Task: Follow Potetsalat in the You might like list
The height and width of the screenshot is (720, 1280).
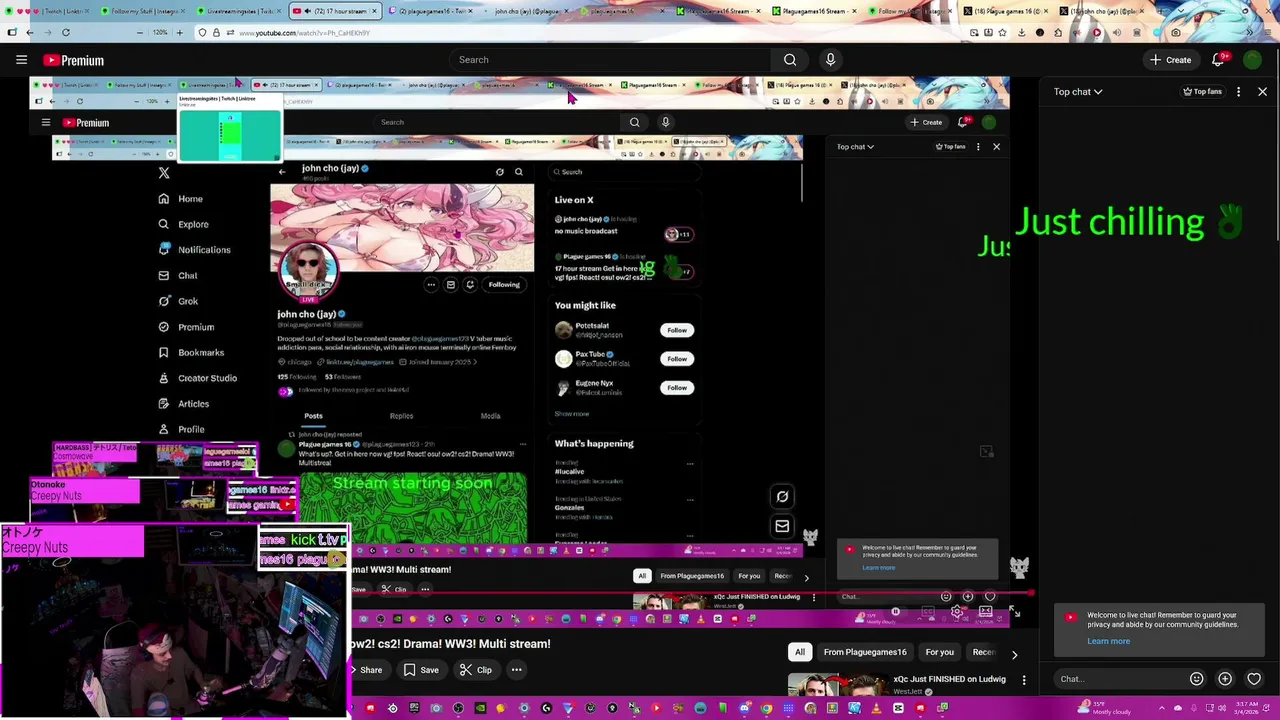Action: pyautogui.click(x=677, y=330)
